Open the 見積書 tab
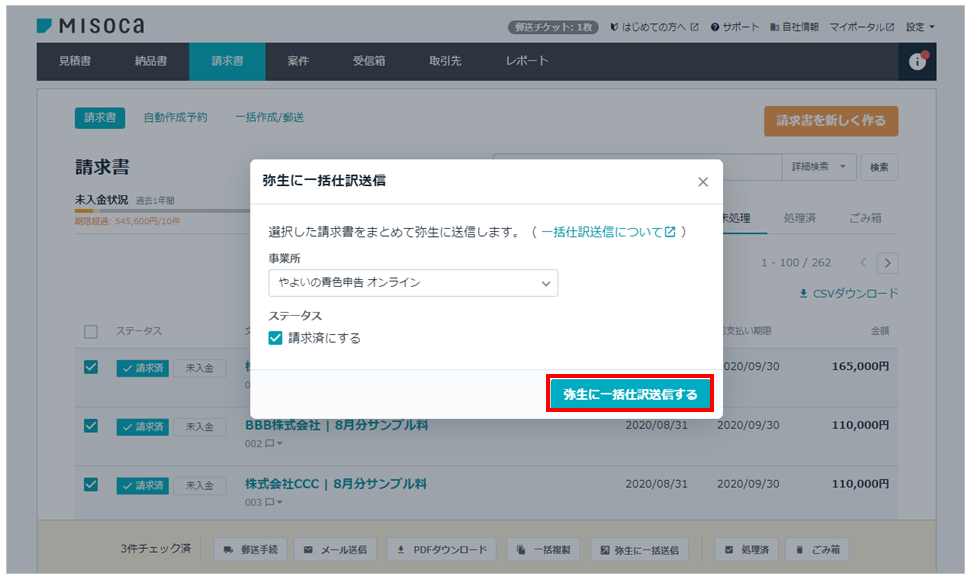 pyautogui.click(x=75, y=61)
